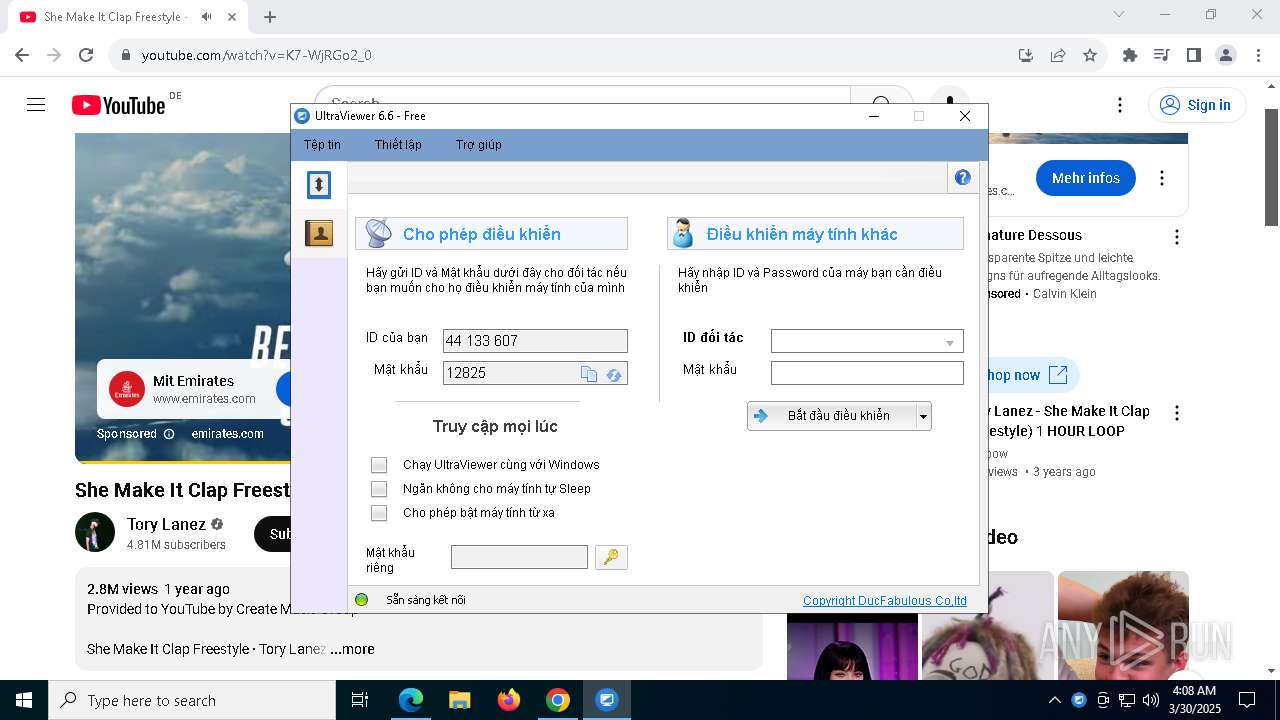Enable Chạy UltraViewer cùng với Windows checkbox
The image size is (1280, 720).
point(379,465)
